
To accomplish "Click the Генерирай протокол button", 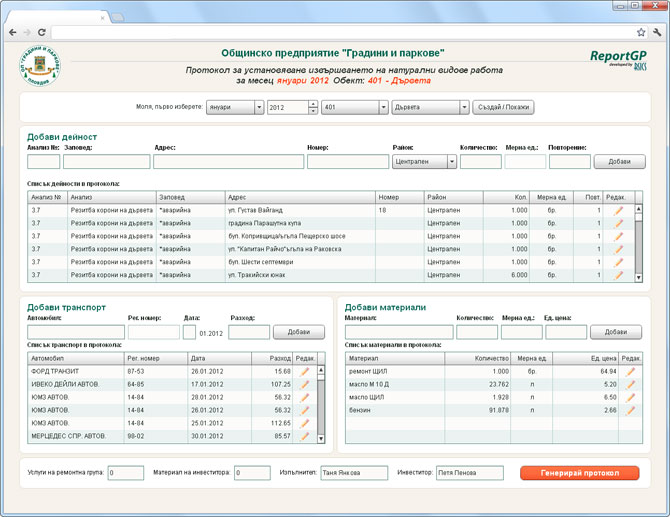I will click(x=579, y=473).
